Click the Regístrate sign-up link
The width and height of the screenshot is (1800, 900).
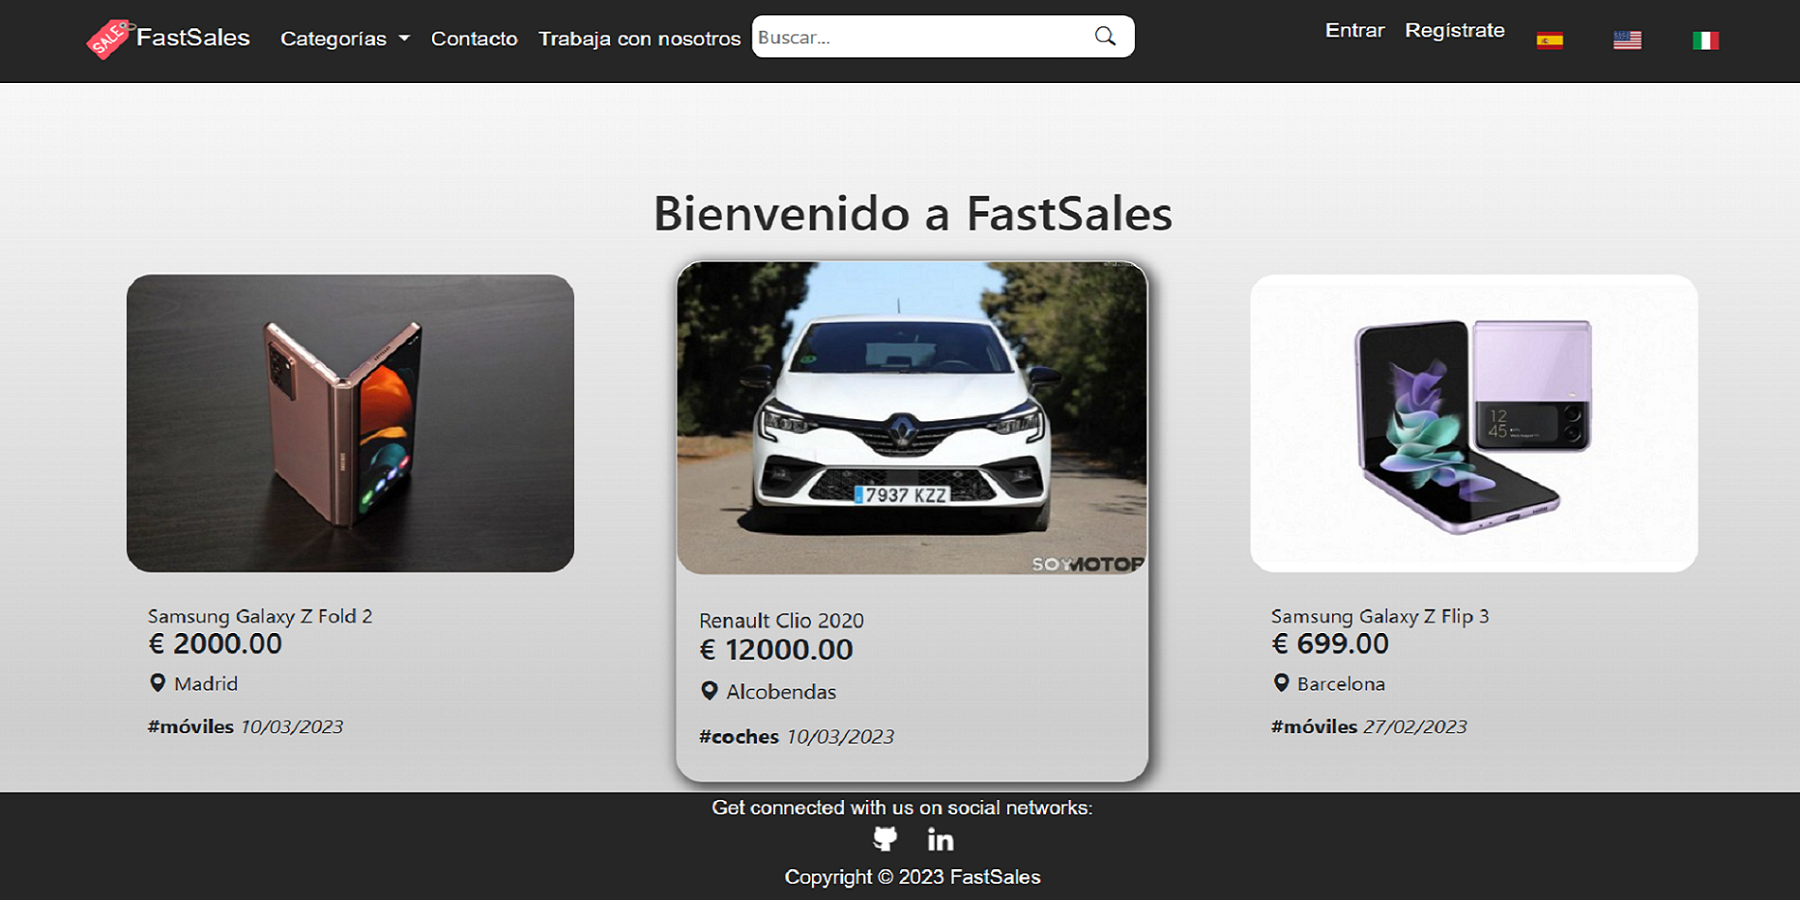tap(1455, 30)
